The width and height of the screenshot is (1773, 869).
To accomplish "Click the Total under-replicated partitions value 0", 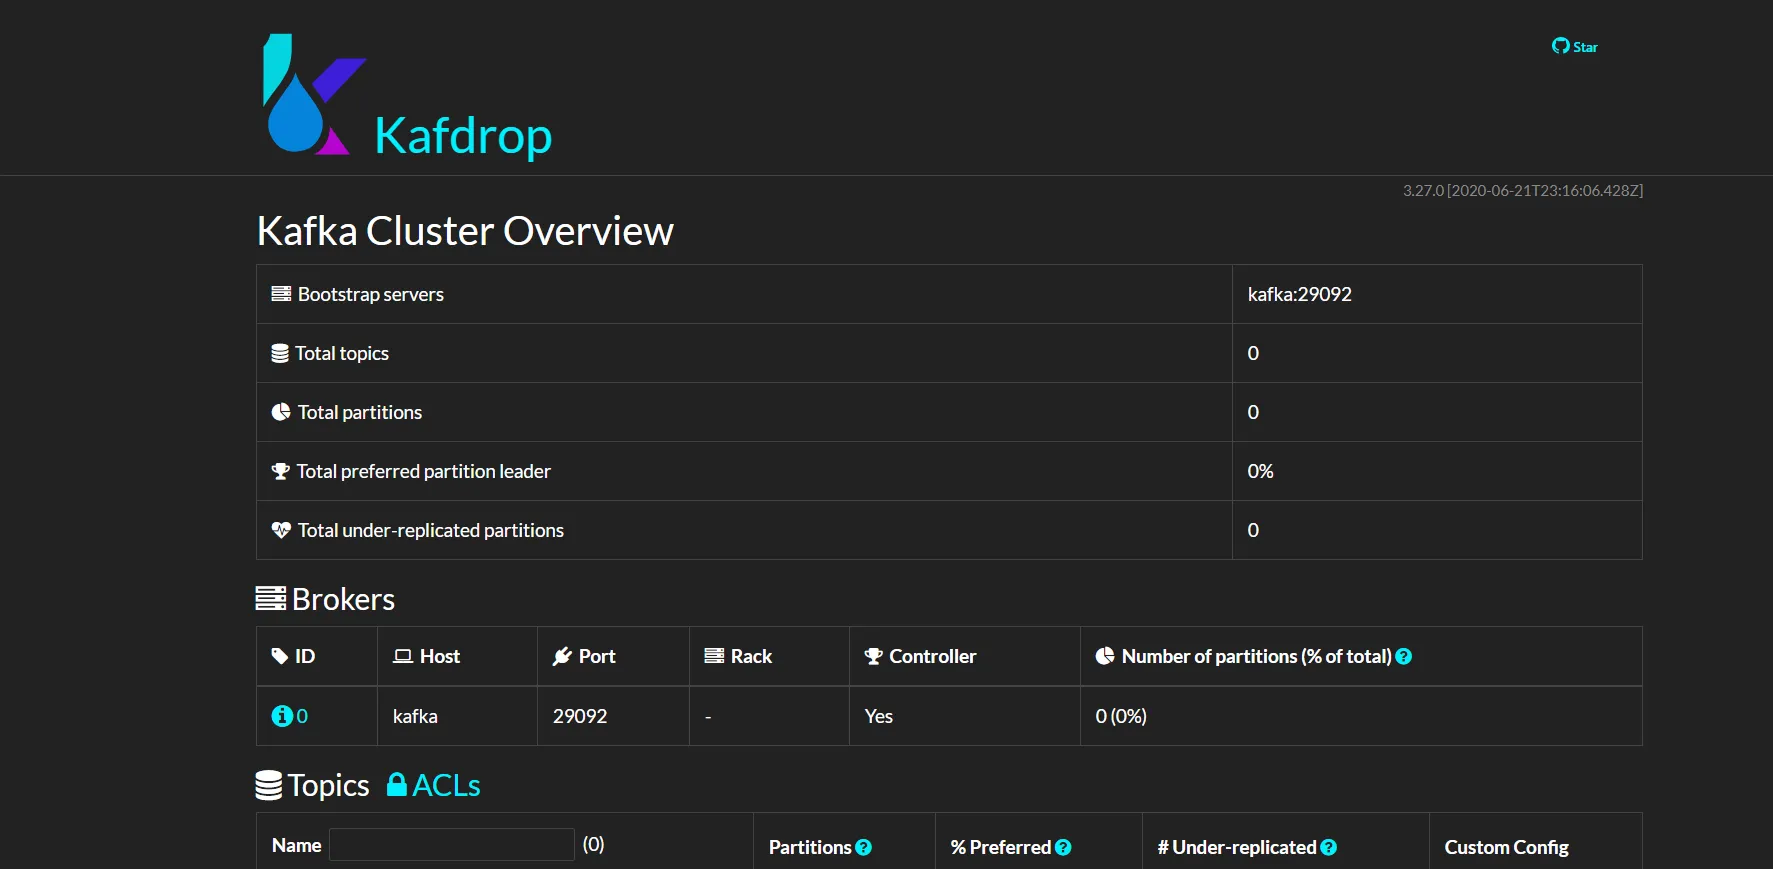I will tap(1253, 530).
